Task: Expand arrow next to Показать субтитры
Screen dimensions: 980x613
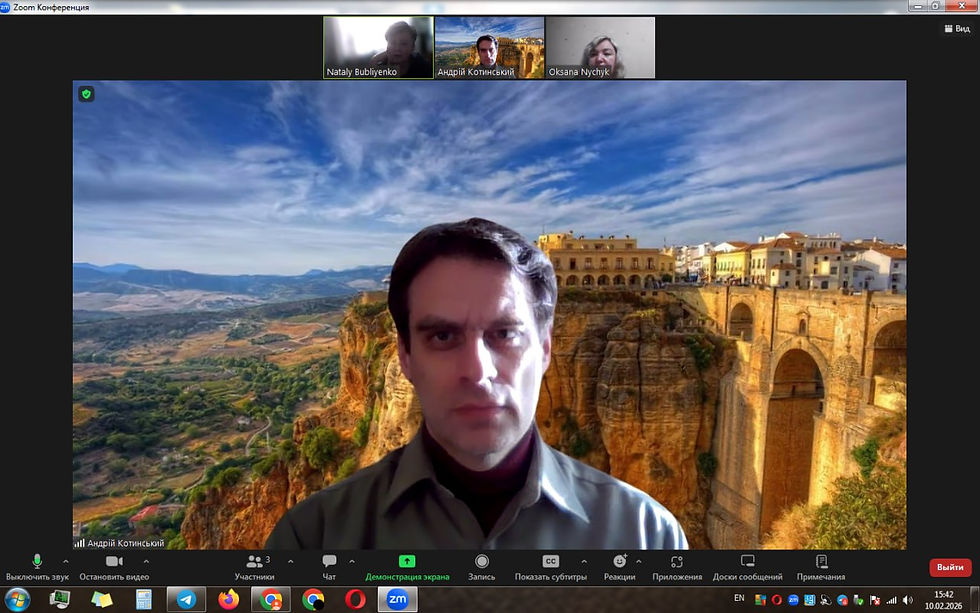Action: coord(584,561)
